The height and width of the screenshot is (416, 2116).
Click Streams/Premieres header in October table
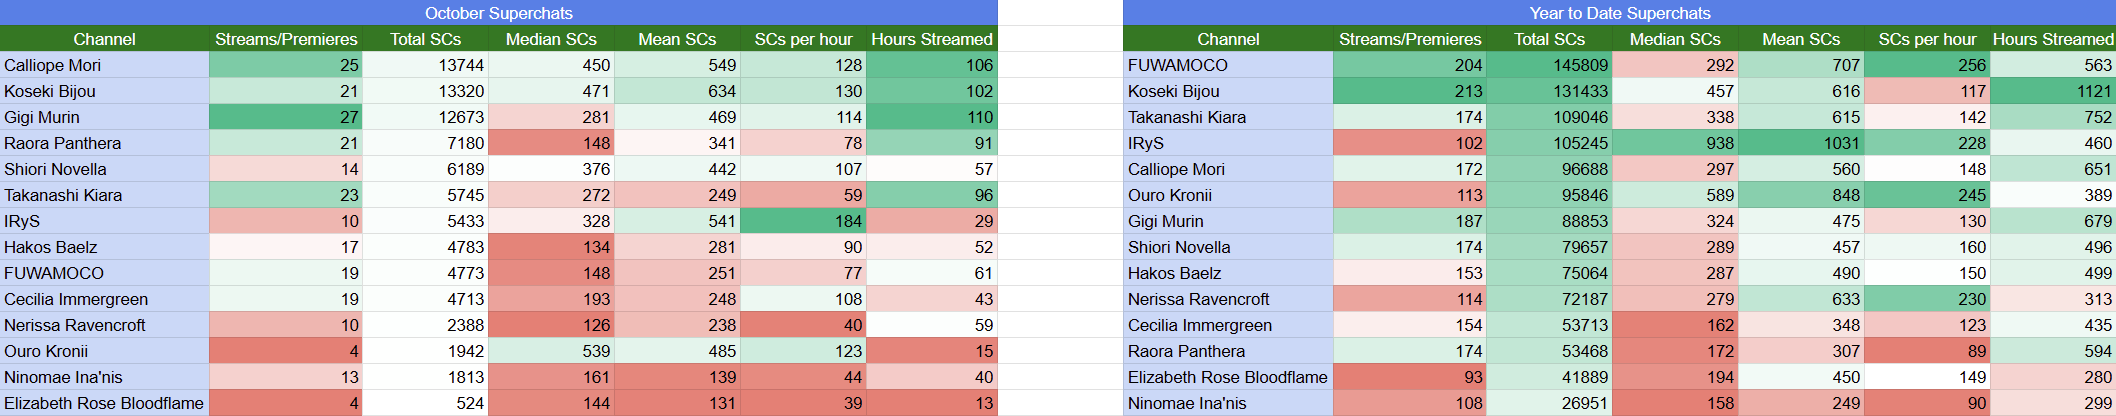click(286, 39)
